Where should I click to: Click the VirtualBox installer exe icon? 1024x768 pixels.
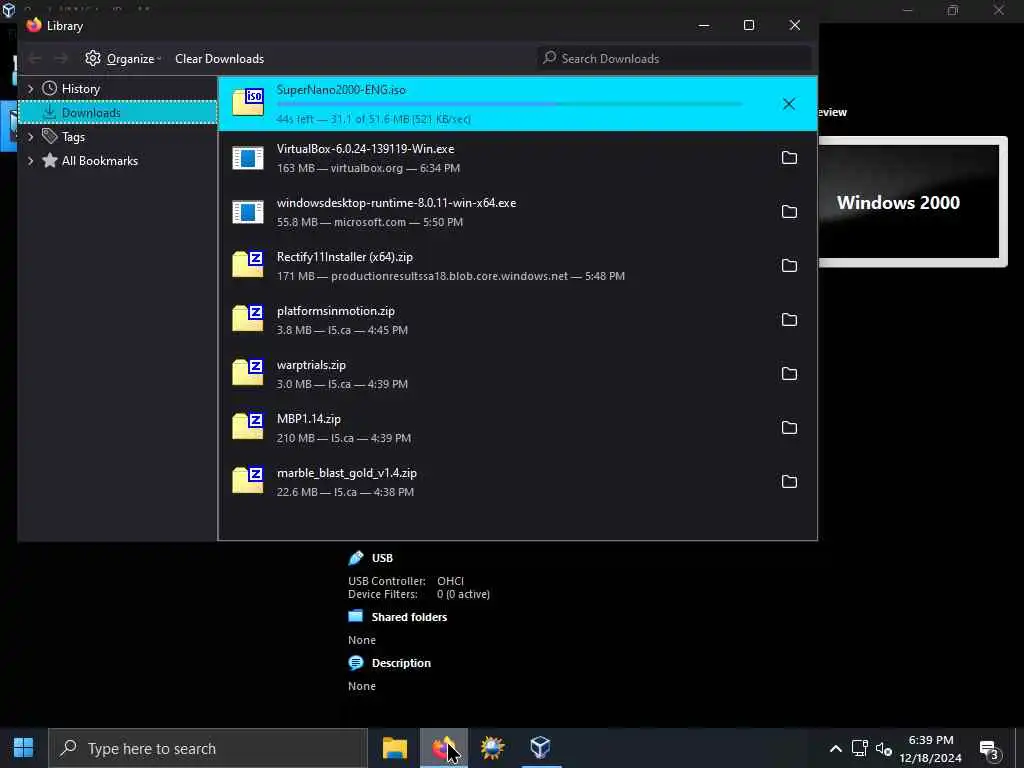click(248, 157)
